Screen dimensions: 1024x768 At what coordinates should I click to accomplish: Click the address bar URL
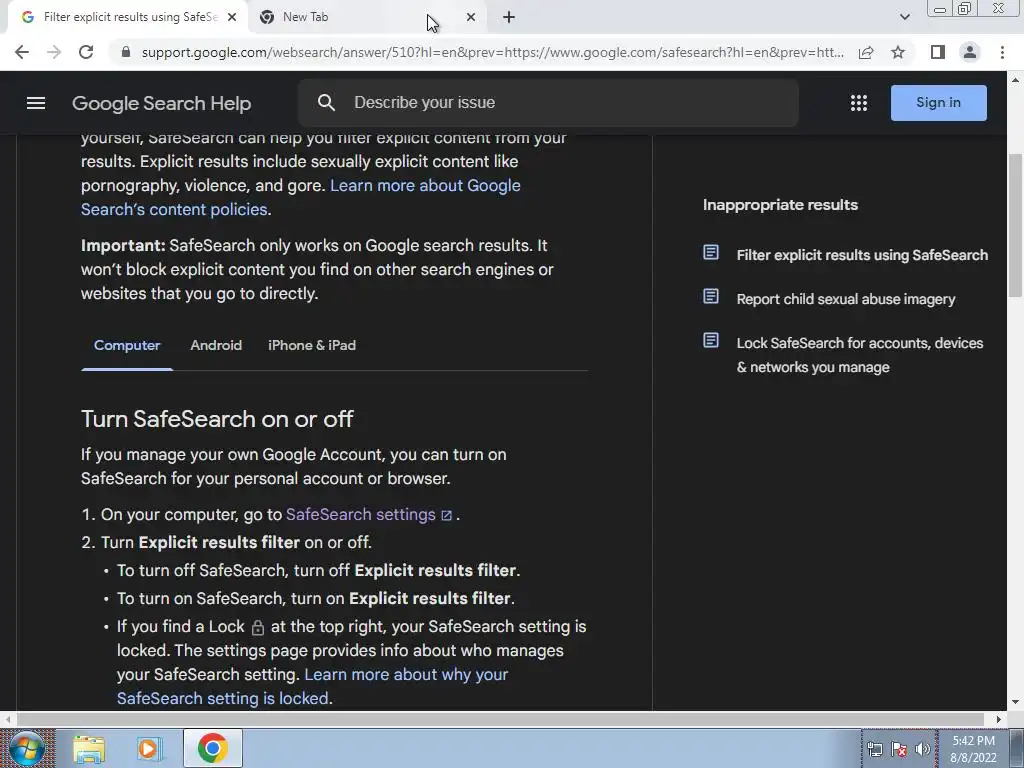492,52
